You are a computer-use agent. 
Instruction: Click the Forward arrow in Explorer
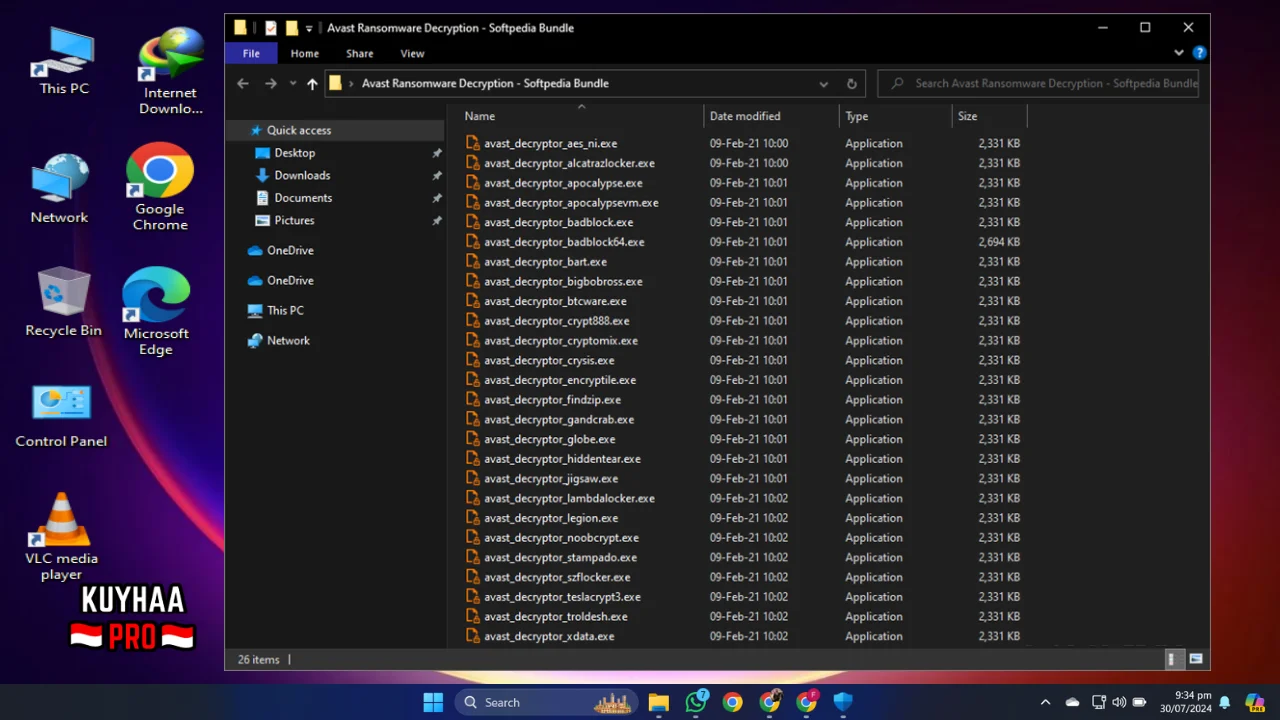[x=270, y=83]
